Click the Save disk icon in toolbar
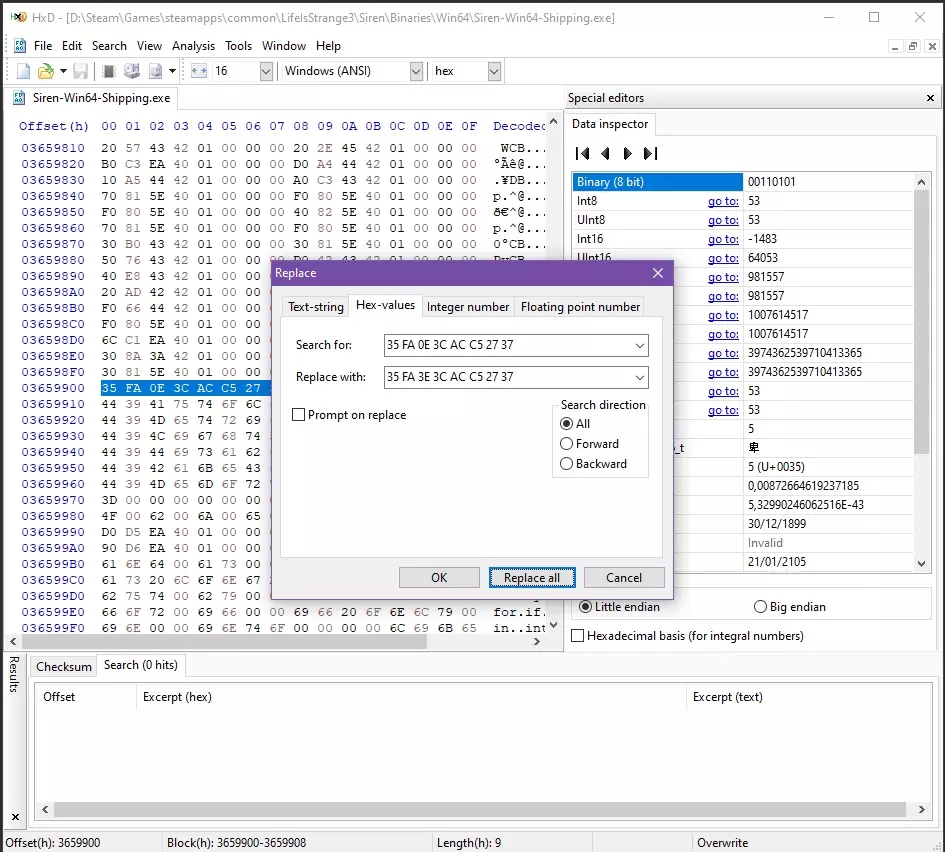The image size is (945, 852). (x=80, y=71)
